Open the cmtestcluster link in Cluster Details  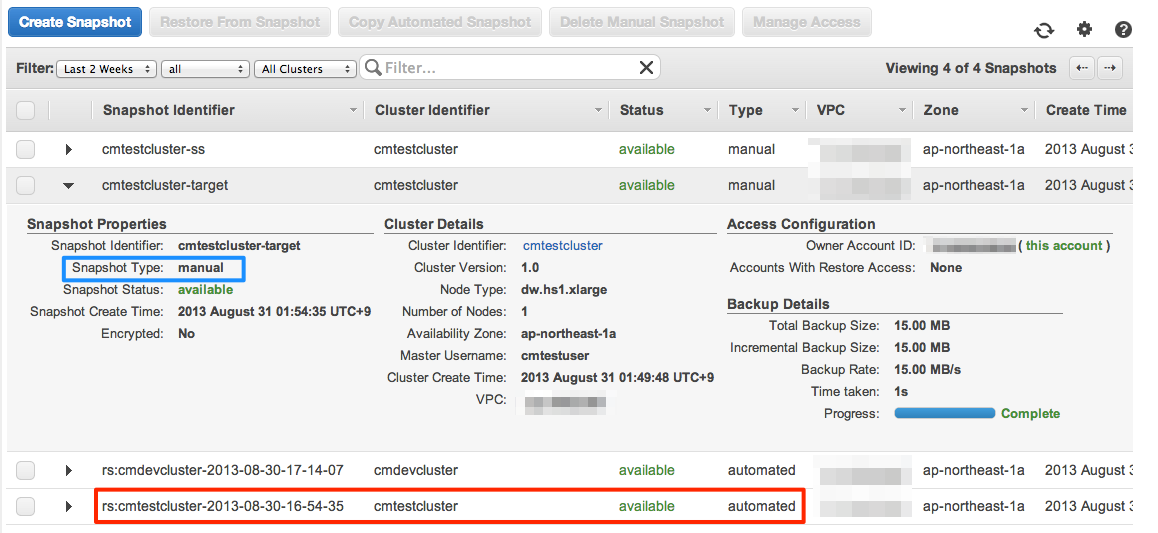pos(563,245)
